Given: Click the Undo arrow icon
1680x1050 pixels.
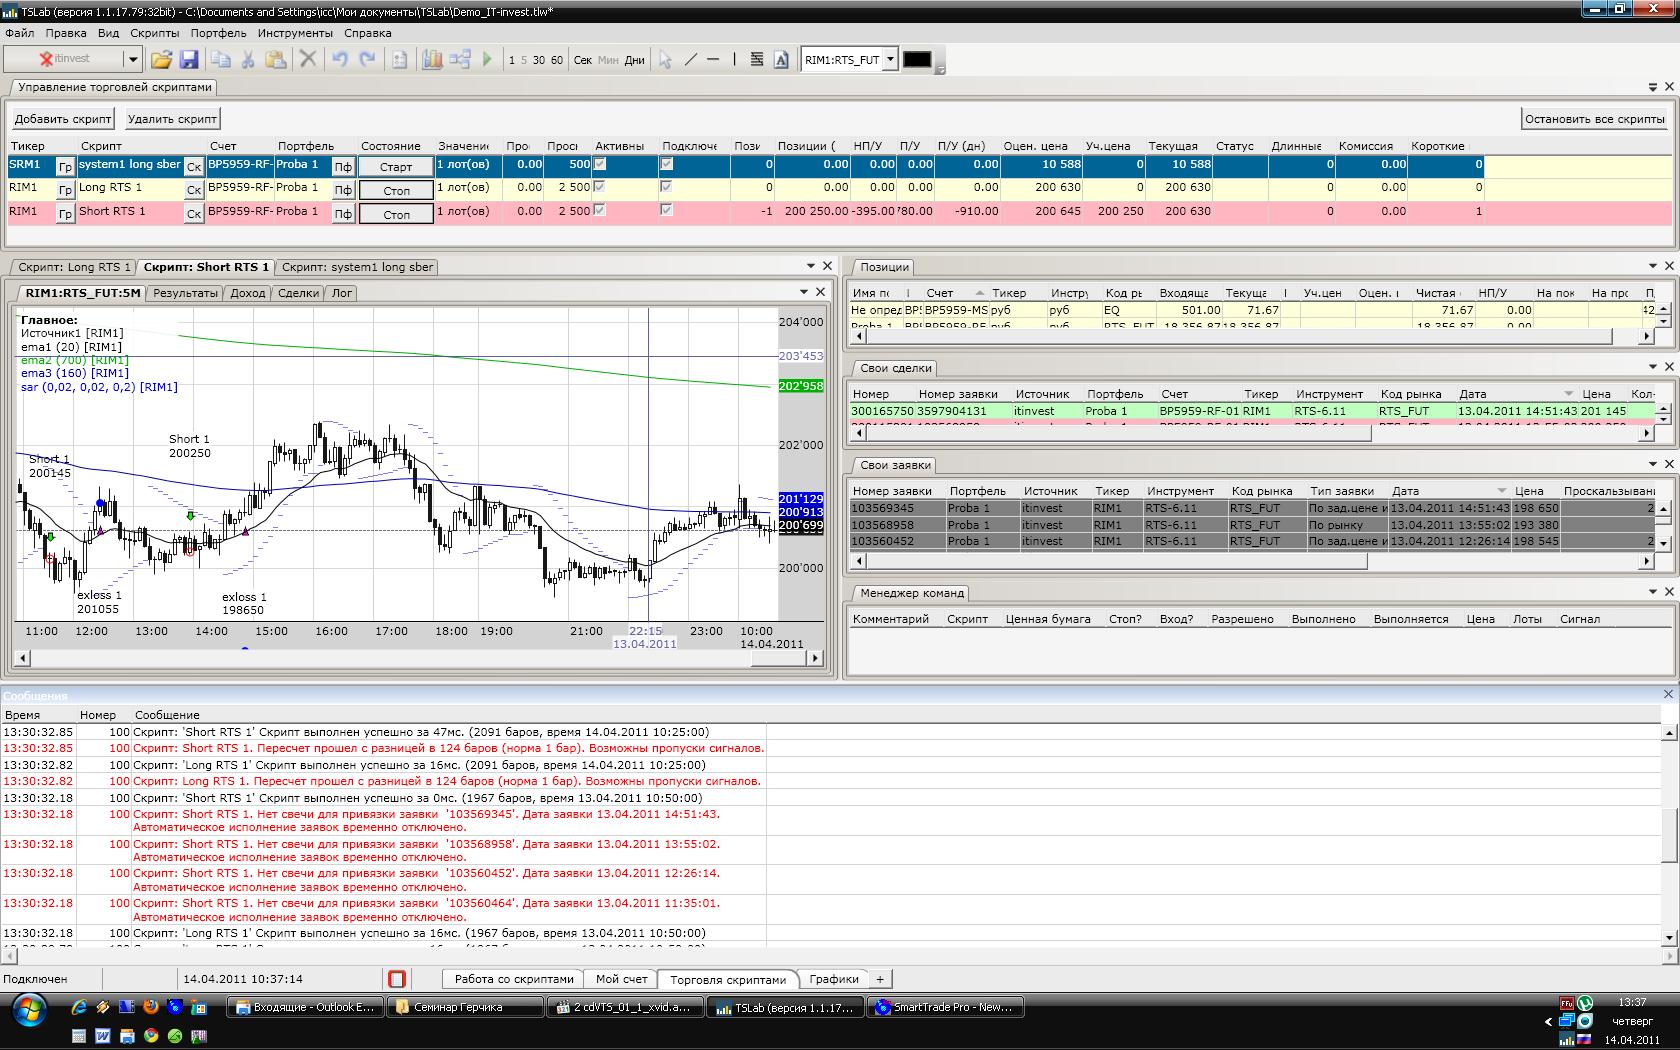Looking at the screenshot, I should point(340,60).
